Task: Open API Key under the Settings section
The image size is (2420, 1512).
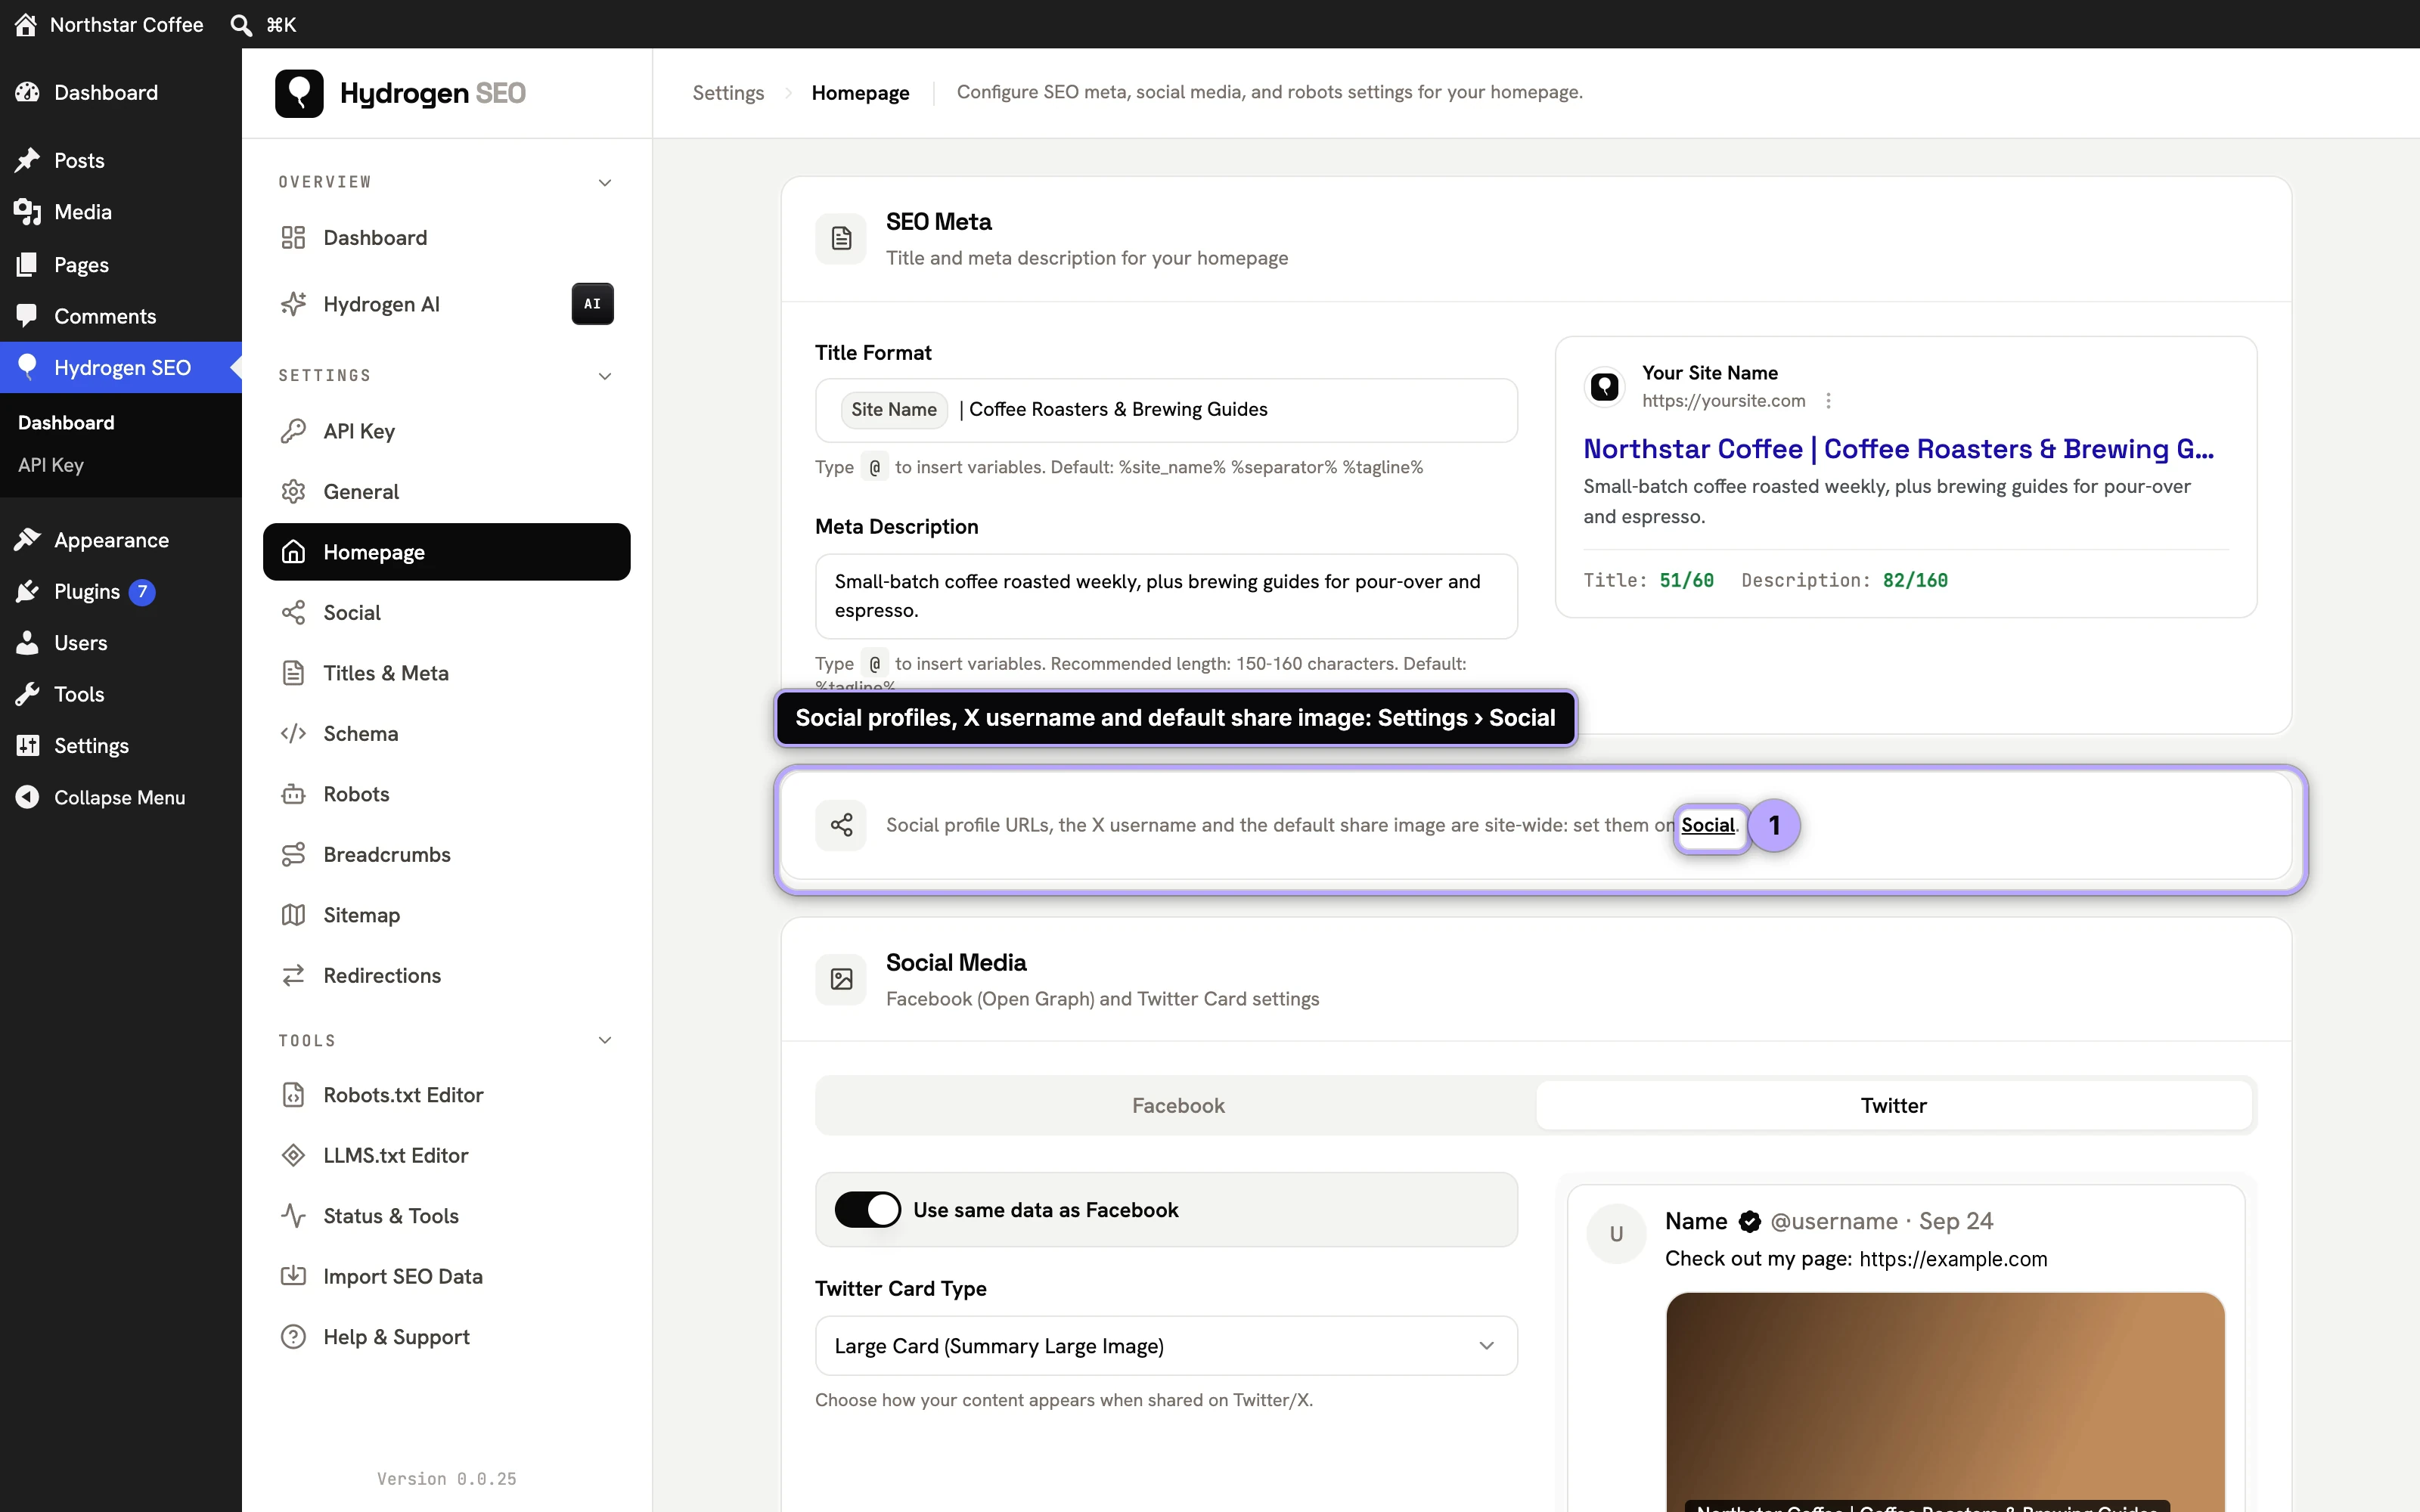Action: pos(446,431)
